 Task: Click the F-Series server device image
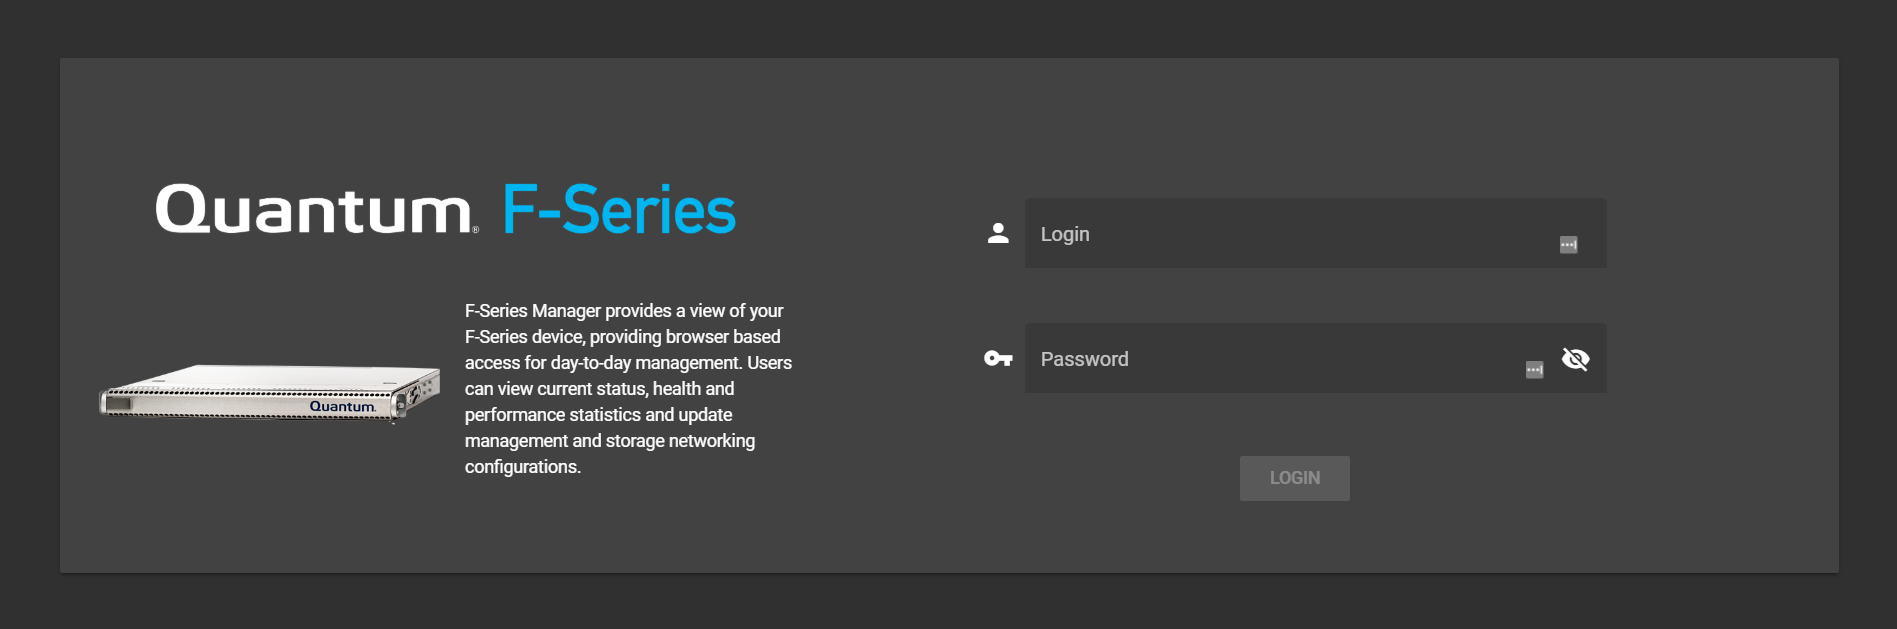pyautogui.click(x=268, y=392)
